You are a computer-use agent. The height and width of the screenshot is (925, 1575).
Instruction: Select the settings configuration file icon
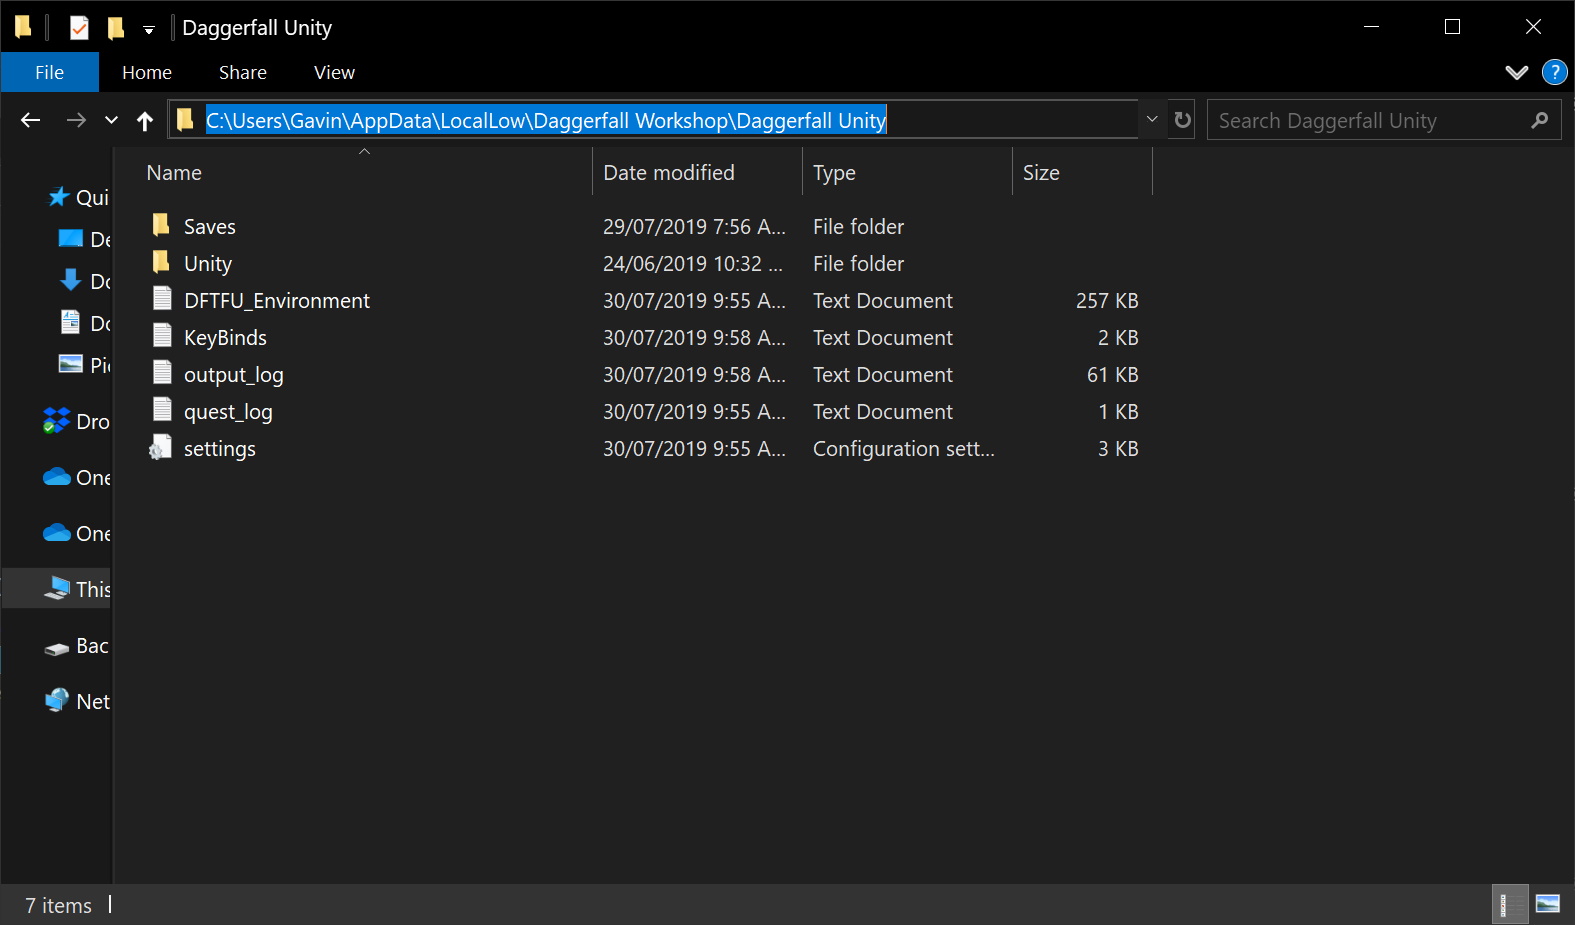[161, 447]
